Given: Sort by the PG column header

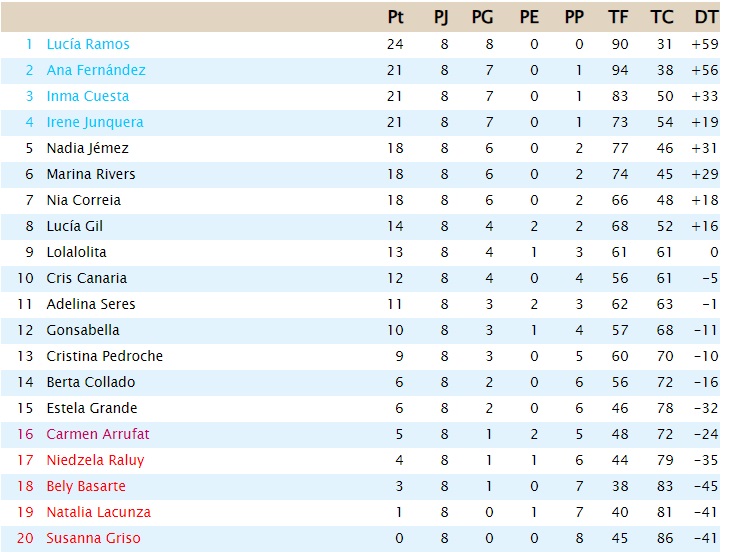Looking at the screenshot, I should click(x=482, y=17).
